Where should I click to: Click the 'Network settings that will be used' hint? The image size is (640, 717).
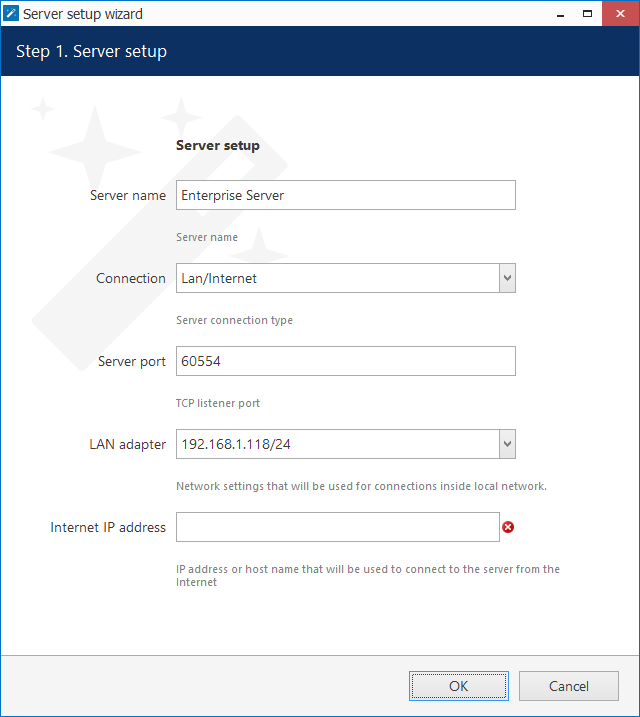coord(361,486)
